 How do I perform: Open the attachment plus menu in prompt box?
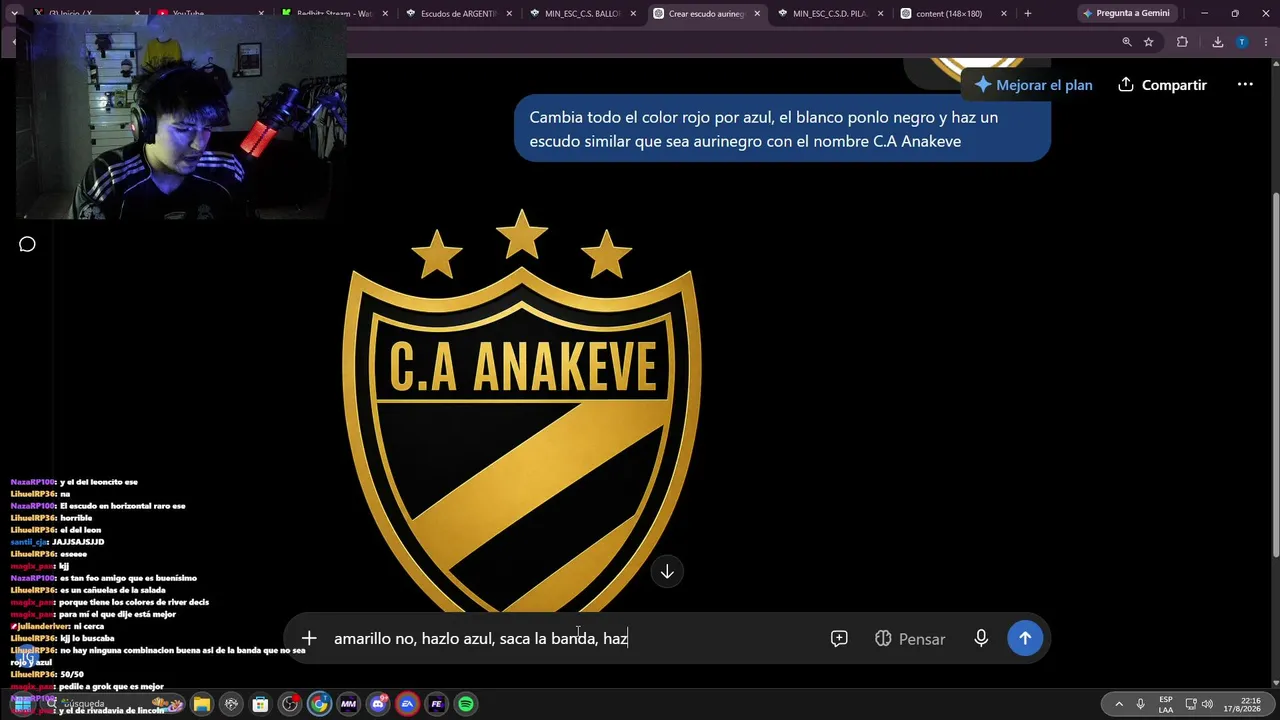tap(309, 638)
